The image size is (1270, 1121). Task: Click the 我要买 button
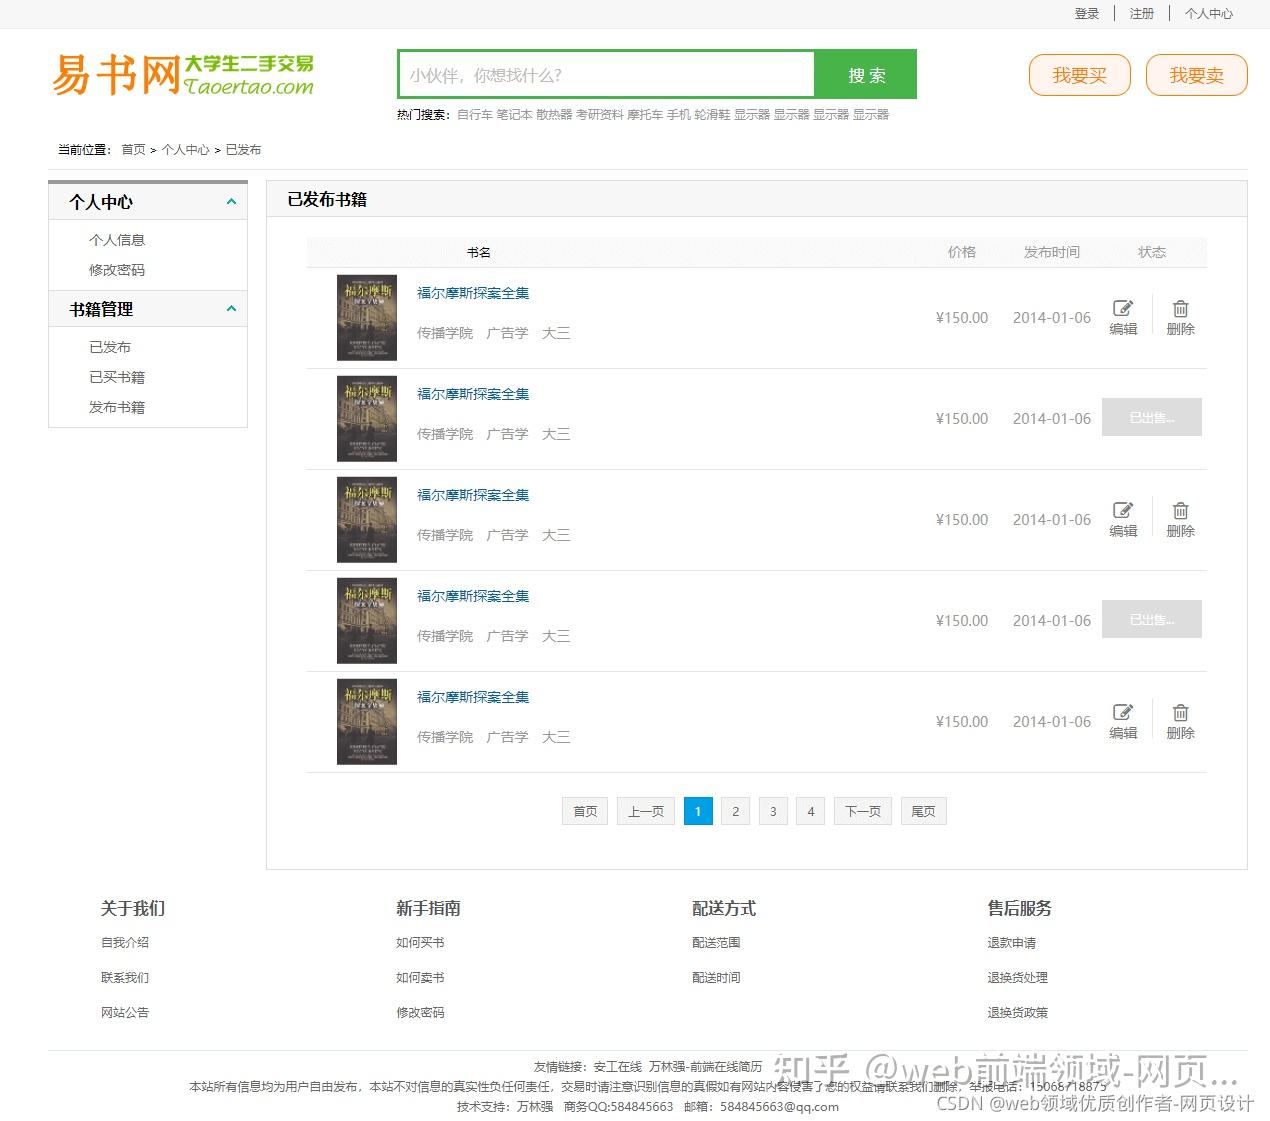[1079, 74]
